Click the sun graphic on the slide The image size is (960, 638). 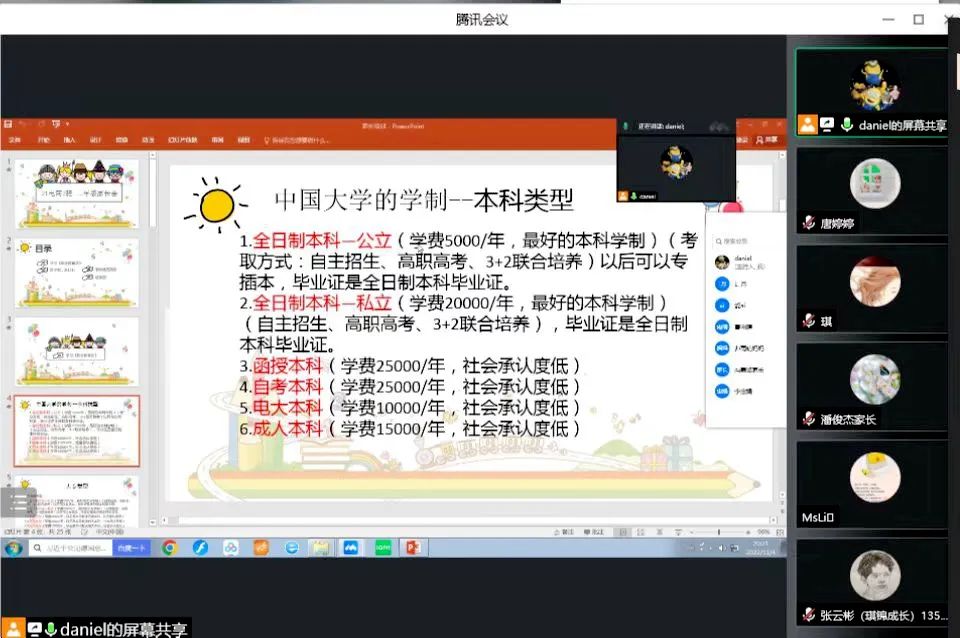[215, 204]
